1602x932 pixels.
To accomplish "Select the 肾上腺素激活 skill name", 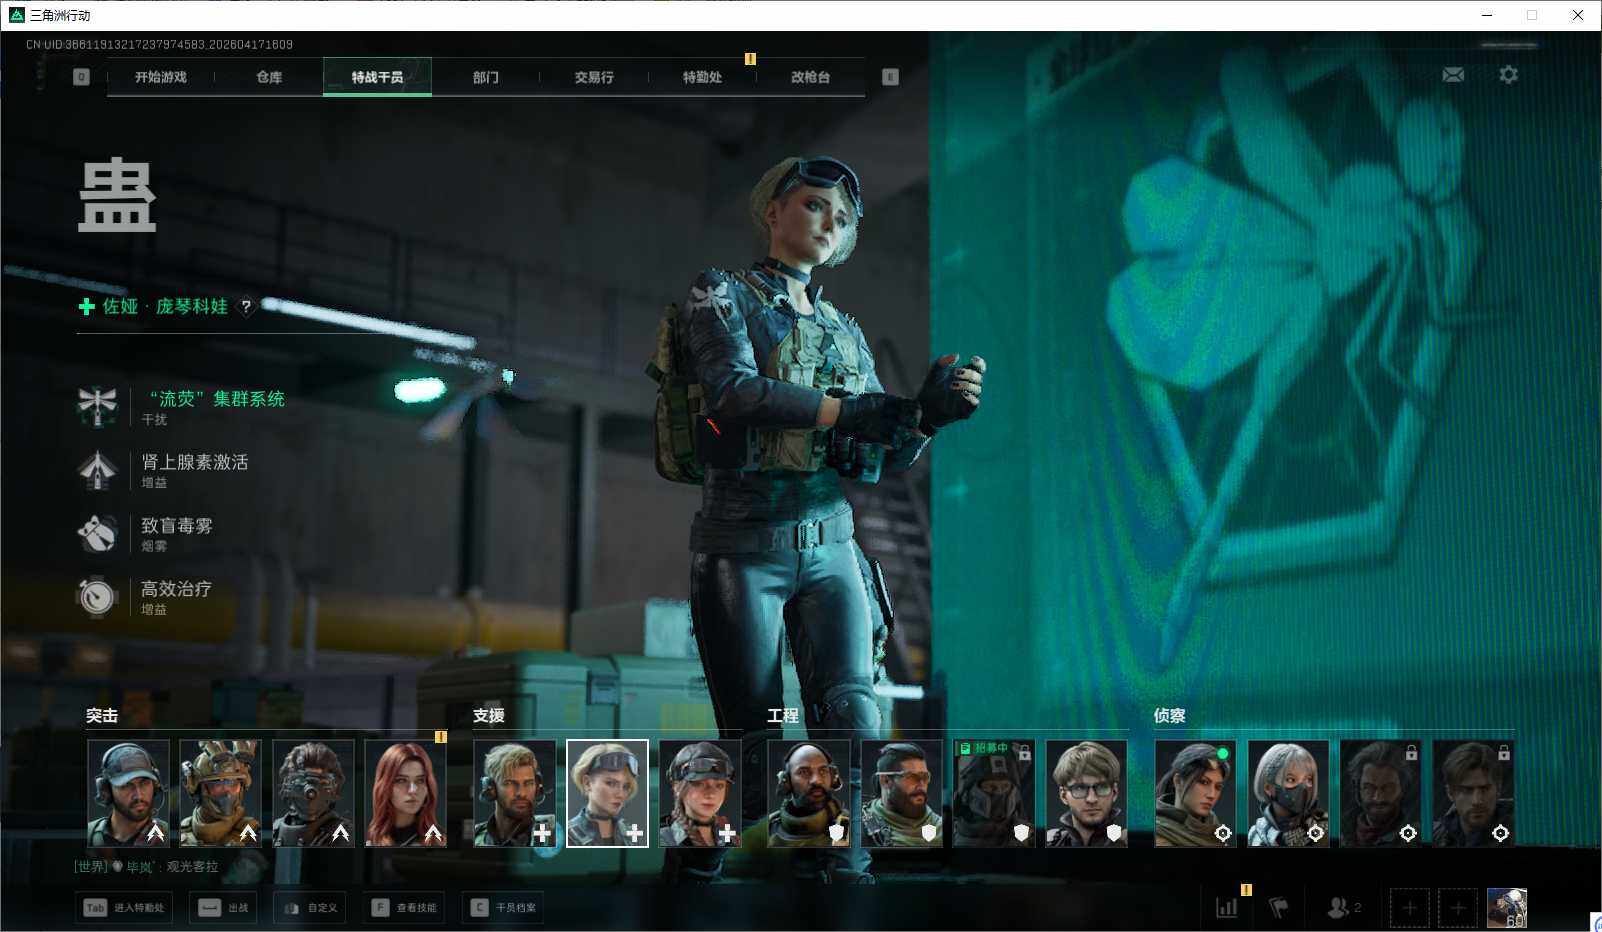I will coord(195,462).
